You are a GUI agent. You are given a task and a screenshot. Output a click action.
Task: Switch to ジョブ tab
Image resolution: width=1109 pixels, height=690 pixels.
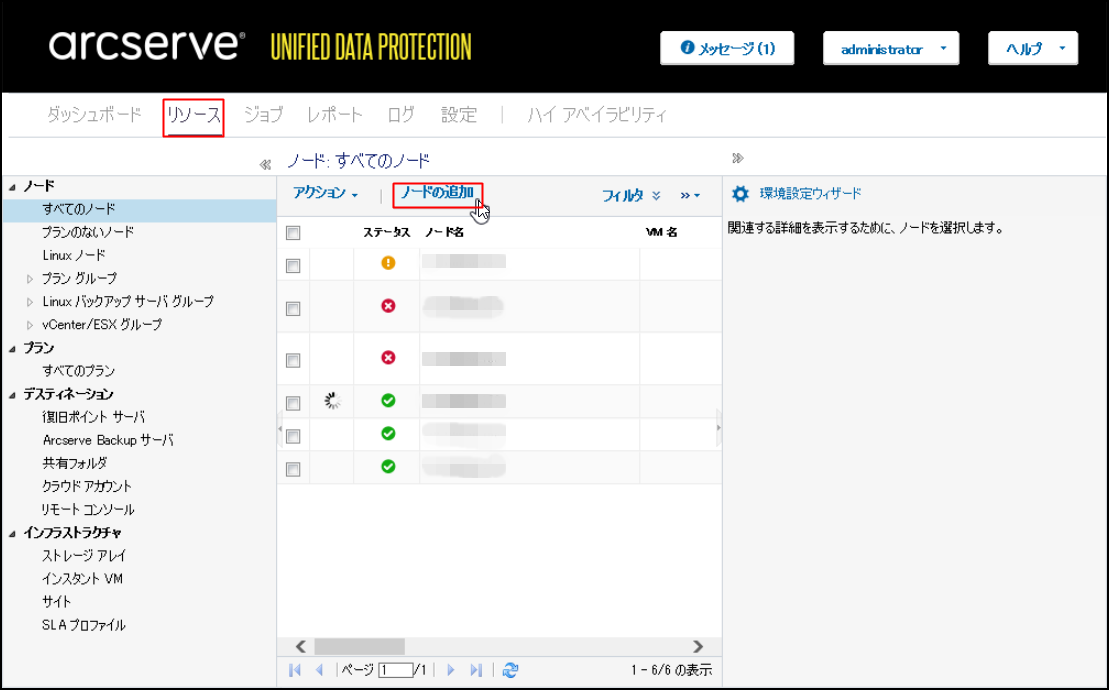tap(263, 115)
